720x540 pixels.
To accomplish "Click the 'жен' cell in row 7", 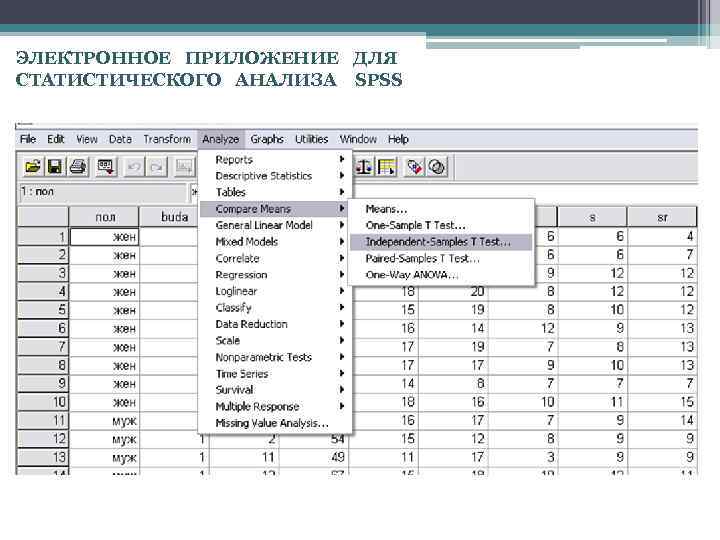I will coord(104,347).
